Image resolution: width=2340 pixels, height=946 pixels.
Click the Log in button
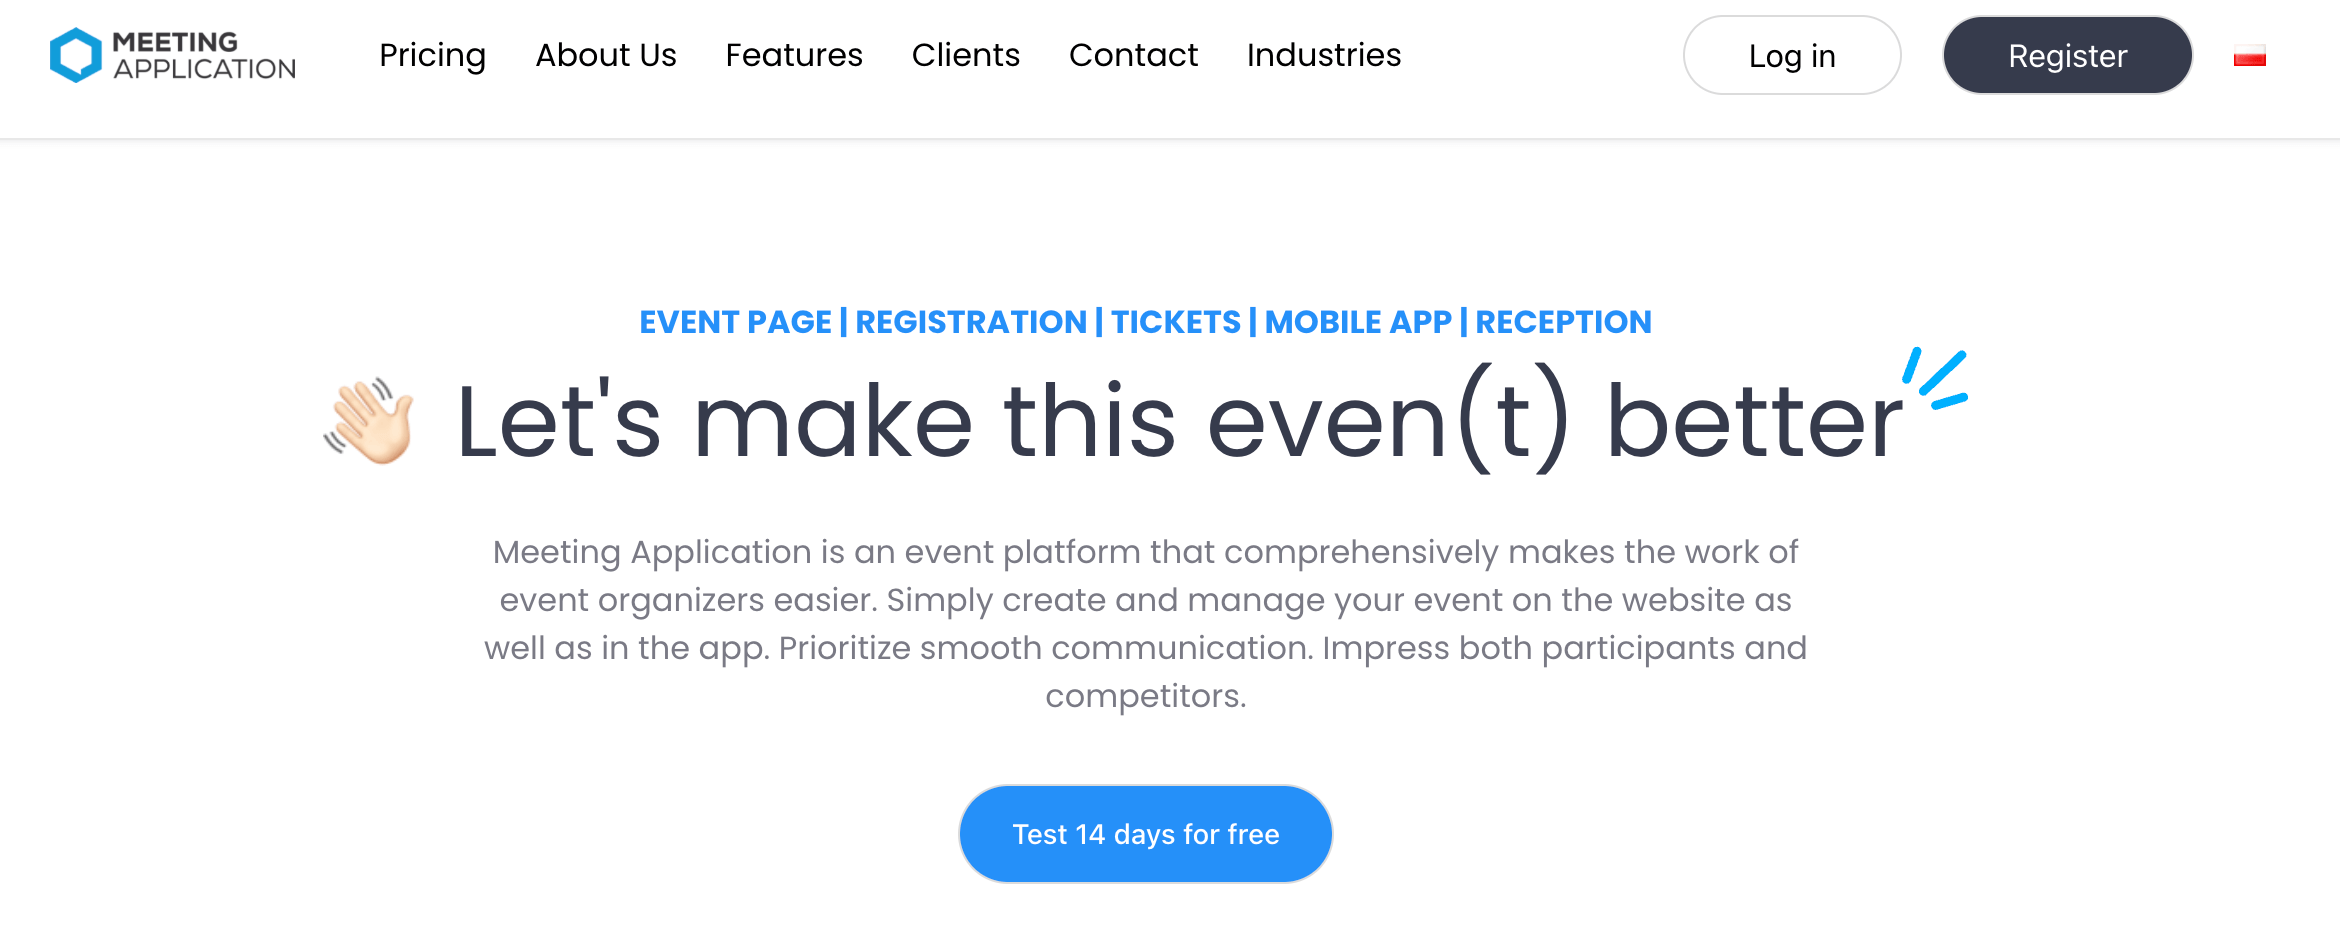click(x=1791, y=56)
